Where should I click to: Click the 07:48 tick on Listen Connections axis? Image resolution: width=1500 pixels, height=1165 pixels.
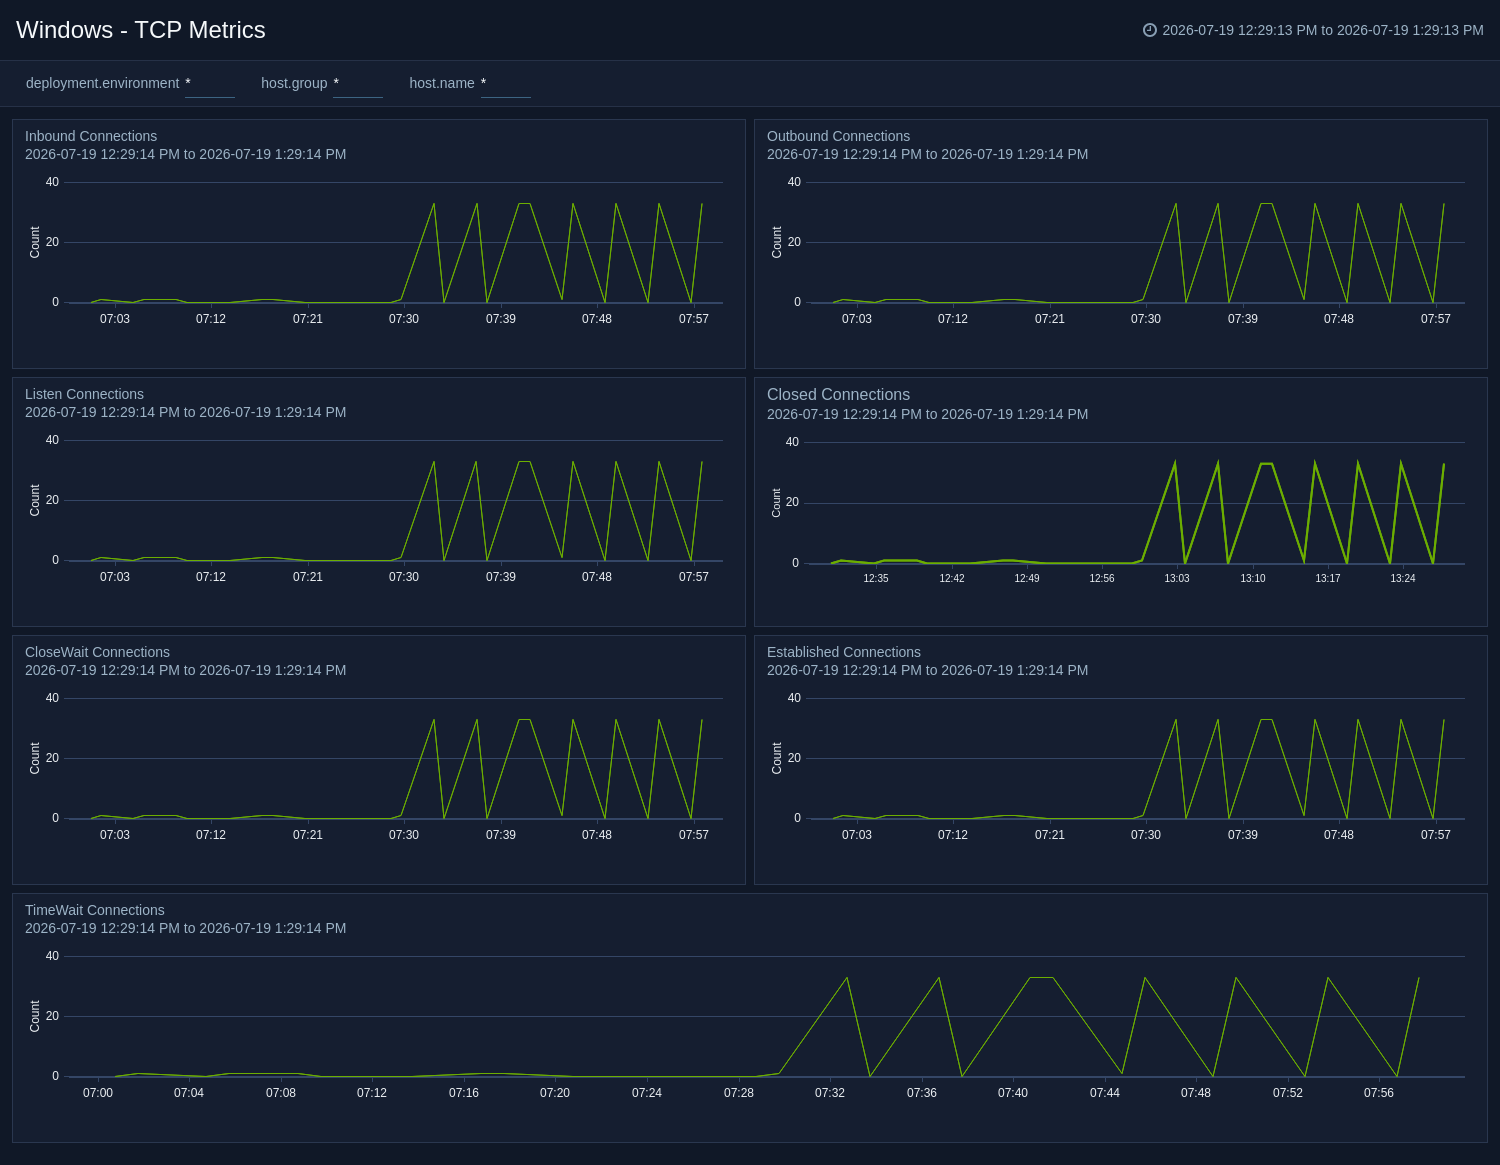pos(597,577)
